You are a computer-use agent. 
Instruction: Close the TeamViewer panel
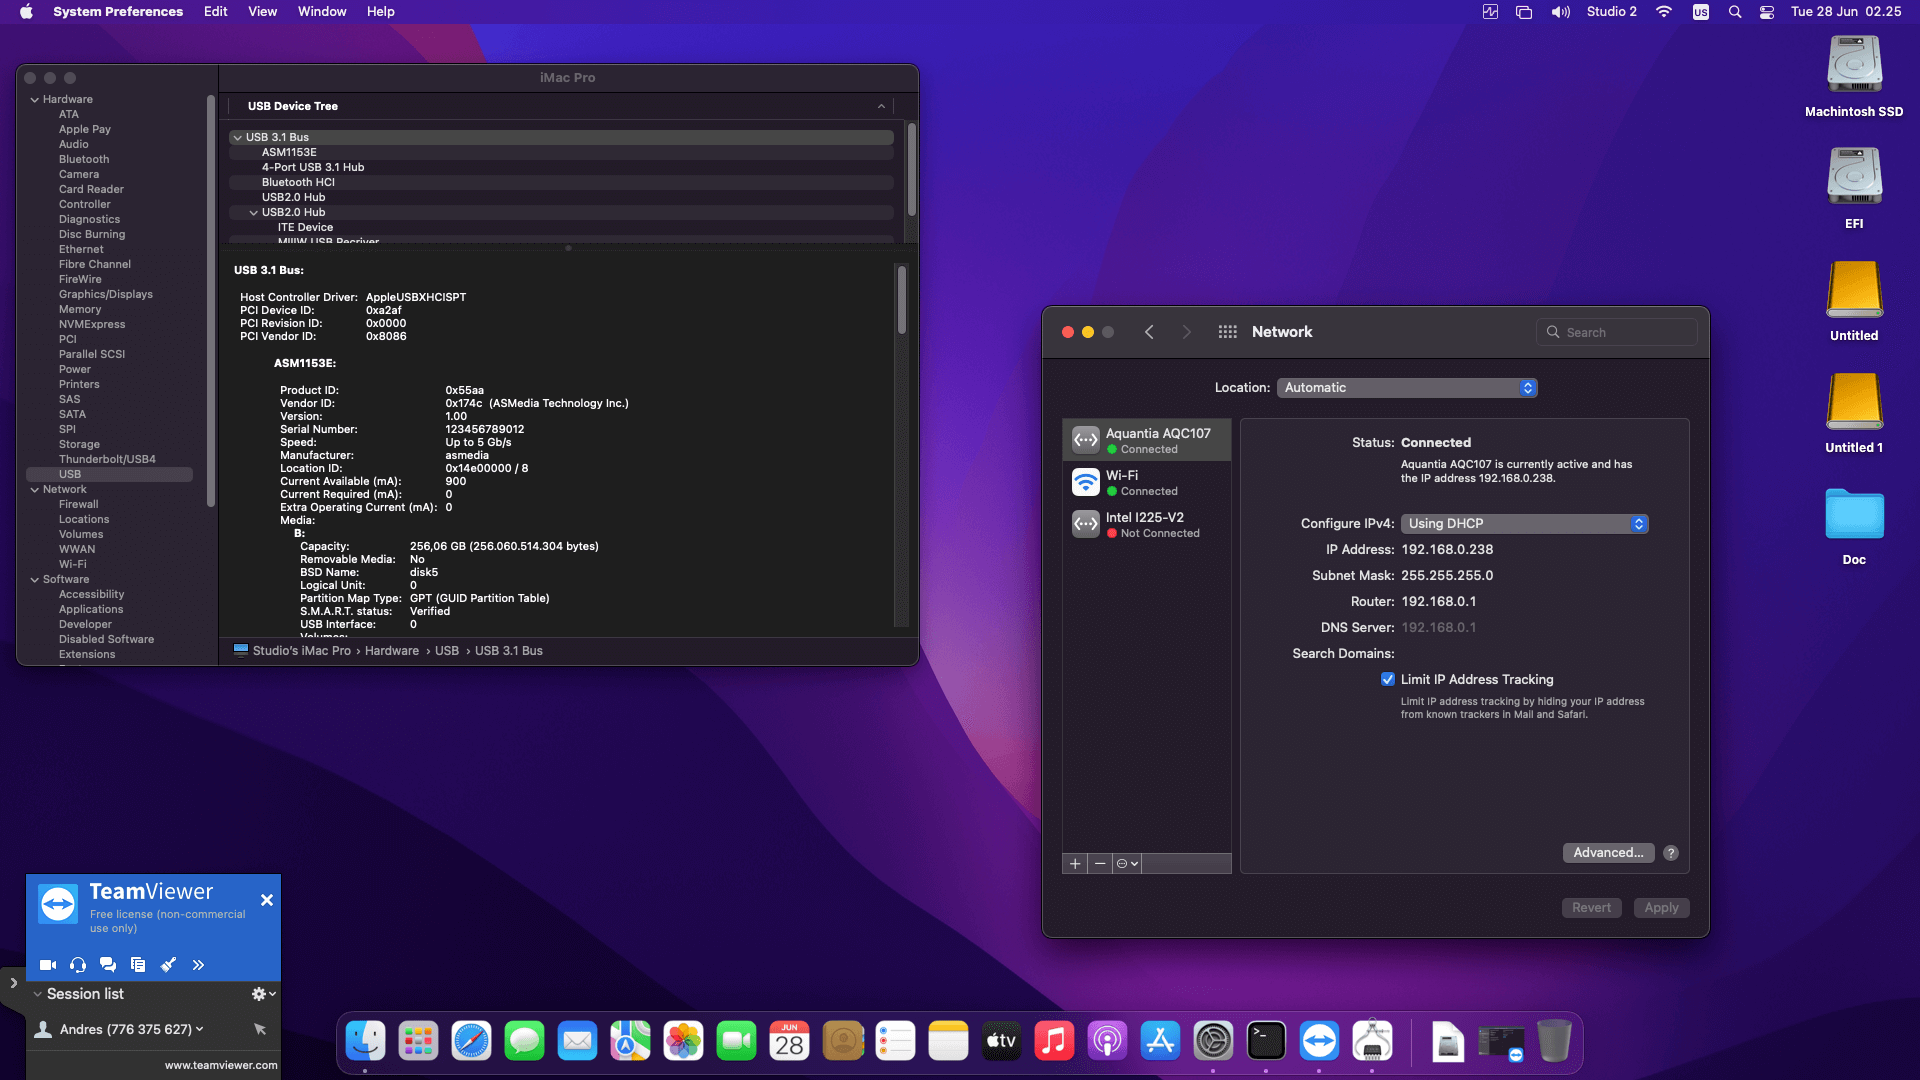pyautogui.click(x=267, y=901)
